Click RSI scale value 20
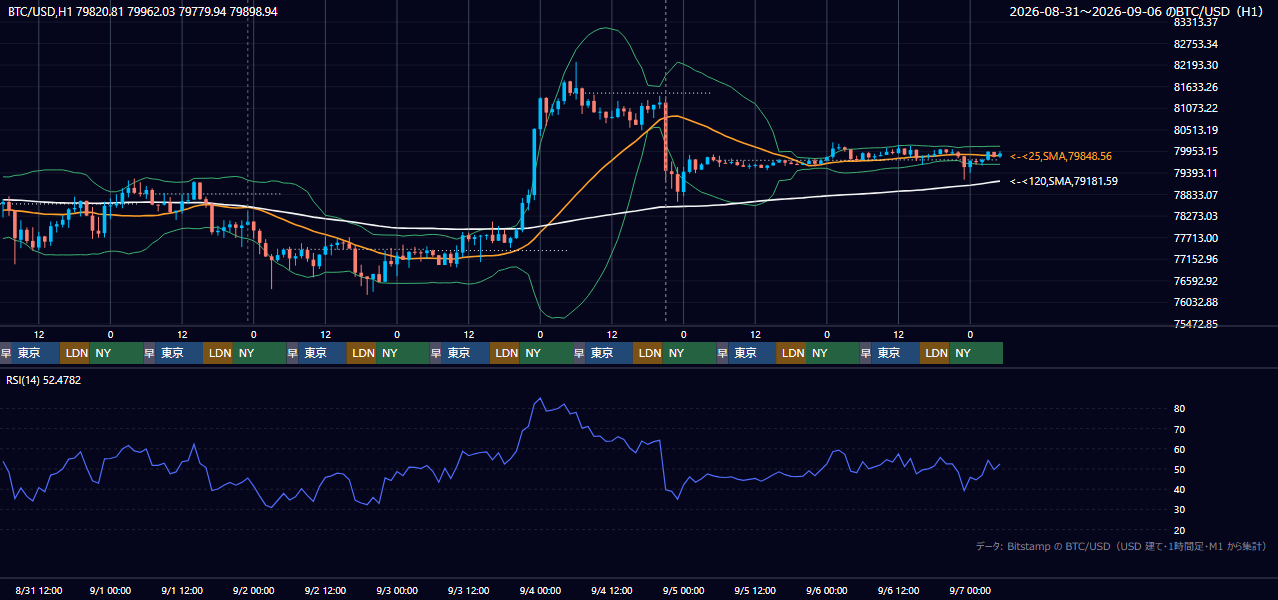The image size is (1278, 600). (x=1180, y=530)
